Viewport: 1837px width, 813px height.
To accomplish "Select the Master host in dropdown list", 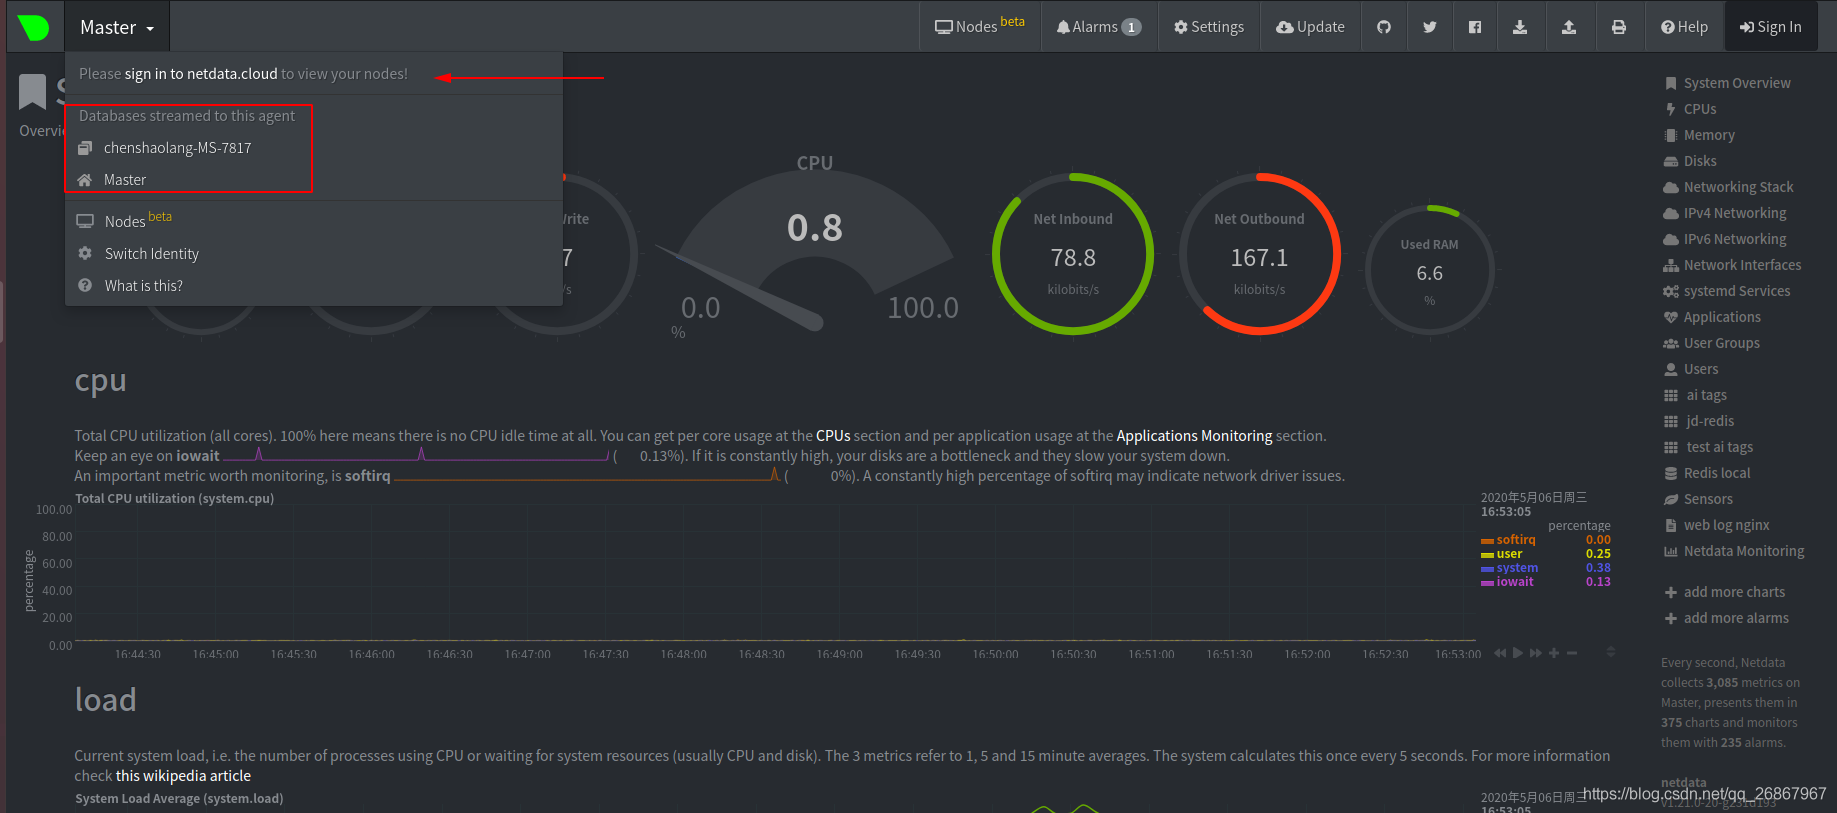I will tap(125, 180).
